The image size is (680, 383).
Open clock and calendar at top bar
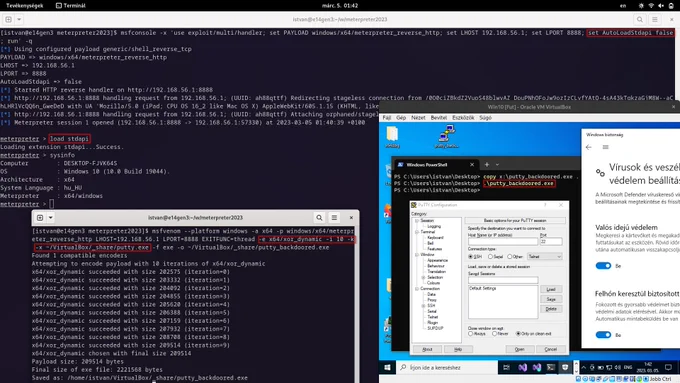tap(340, 6)
